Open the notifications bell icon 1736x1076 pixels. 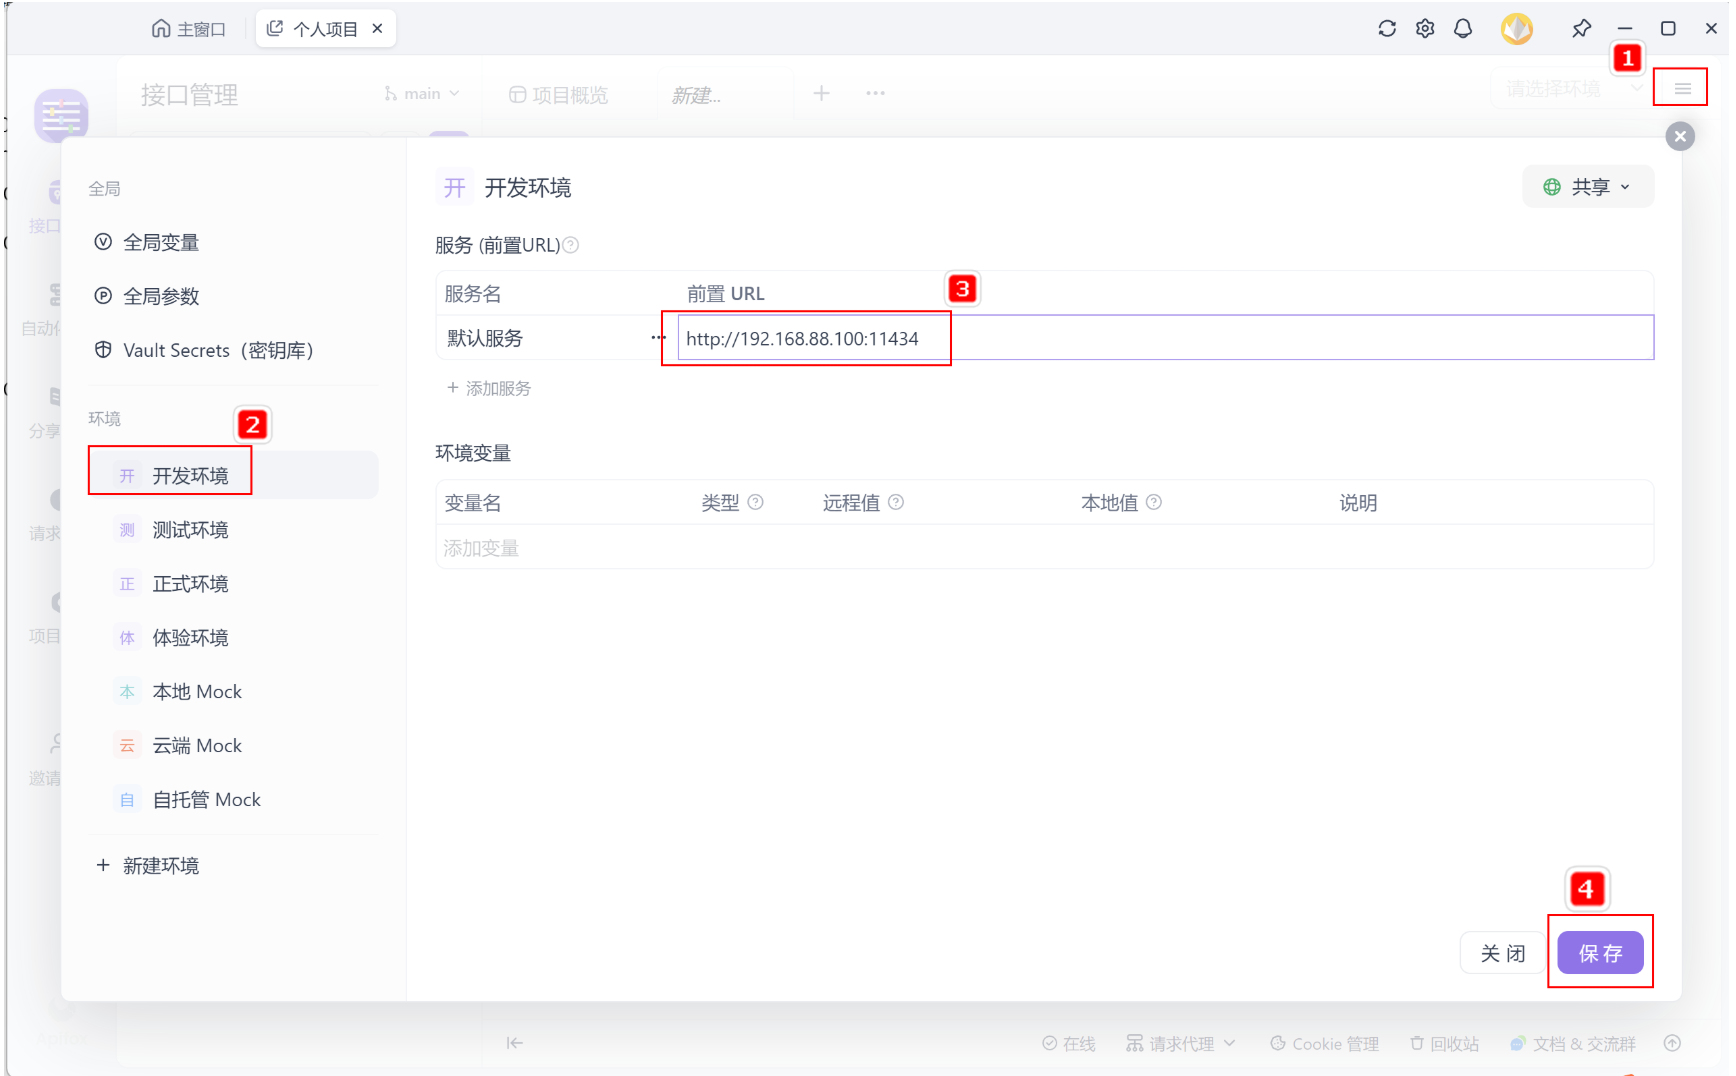coord(1463,29)
